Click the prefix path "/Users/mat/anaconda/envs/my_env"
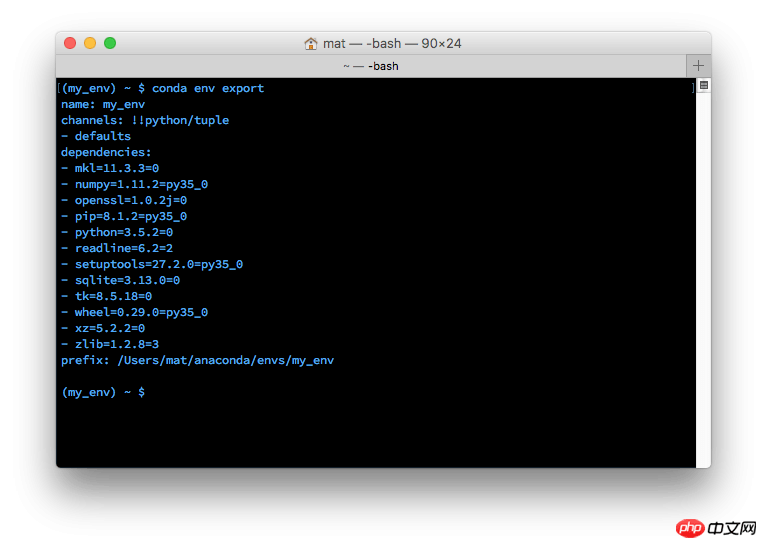Viewport: 767px width, 548px height. 226,361
